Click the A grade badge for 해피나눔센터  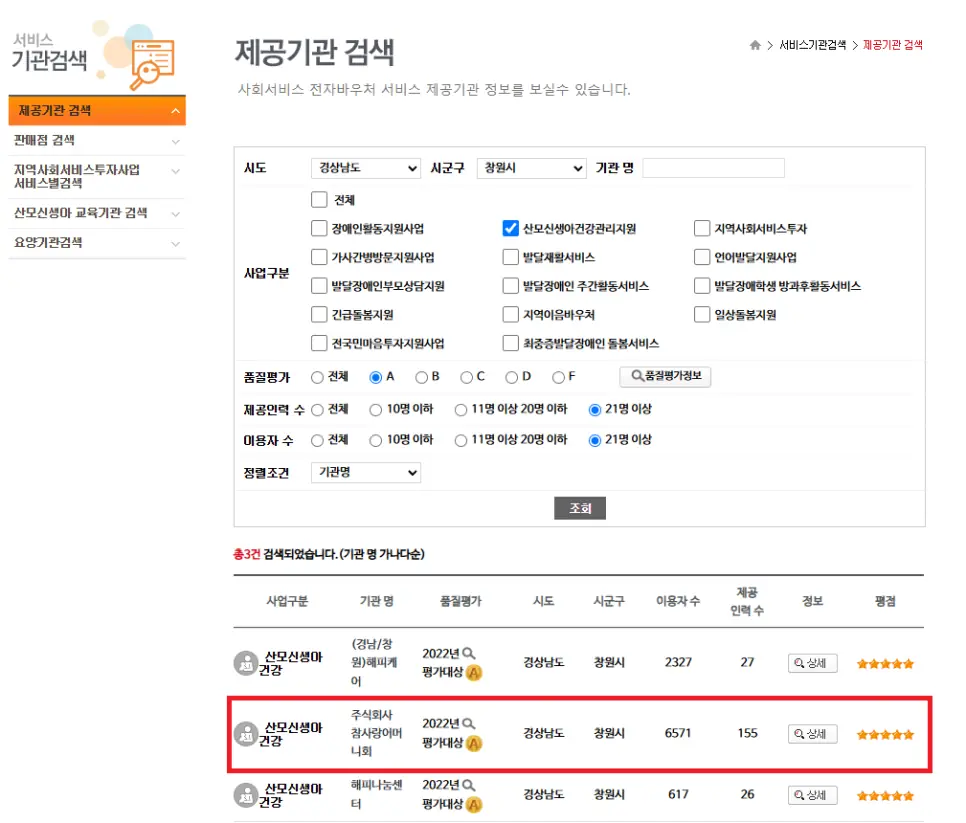474,804
